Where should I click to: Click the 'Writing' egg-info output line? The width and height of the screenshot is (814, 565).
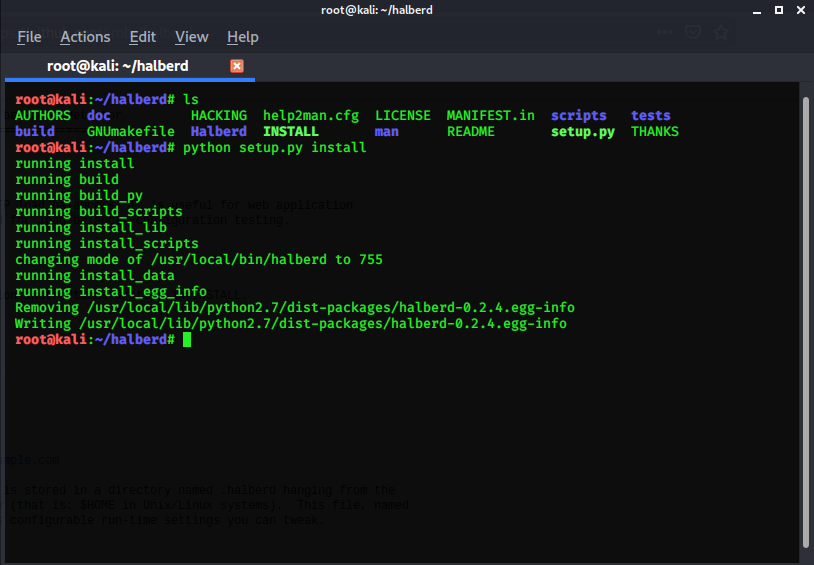coord(291,324)
